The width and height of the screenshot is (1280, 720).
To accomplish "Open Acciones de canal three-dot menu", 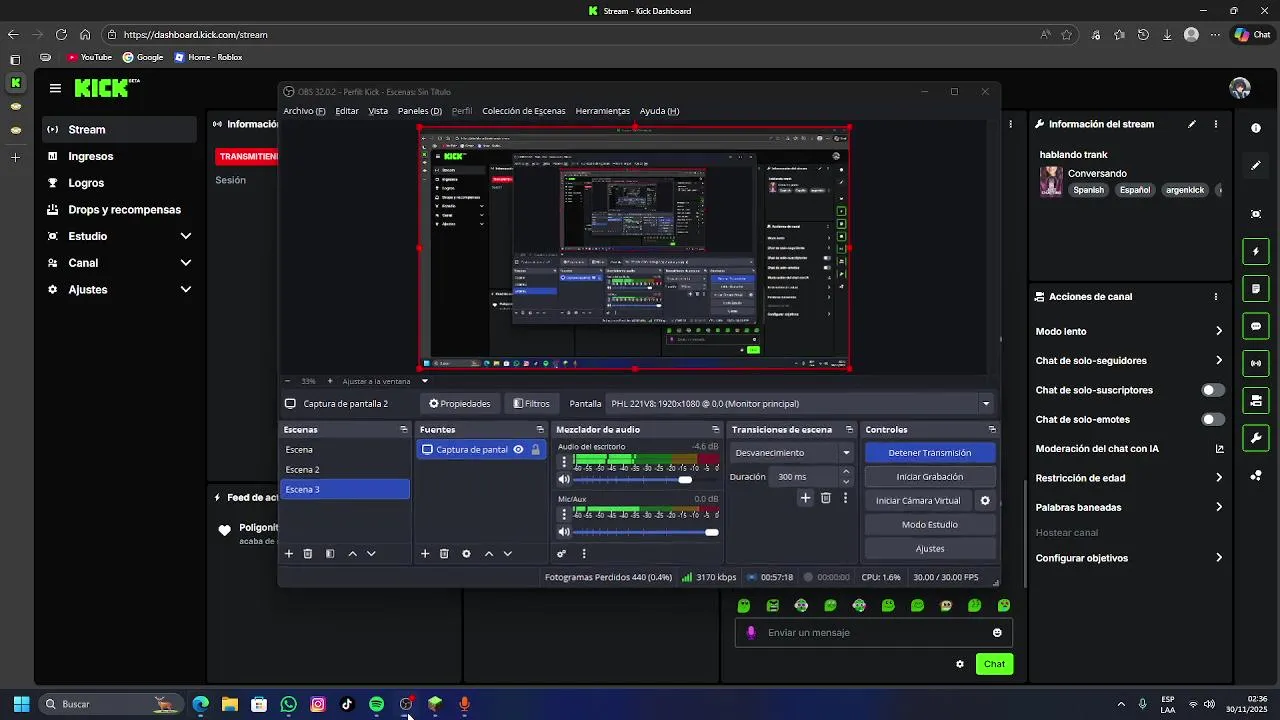I will tap(1216, 297).
